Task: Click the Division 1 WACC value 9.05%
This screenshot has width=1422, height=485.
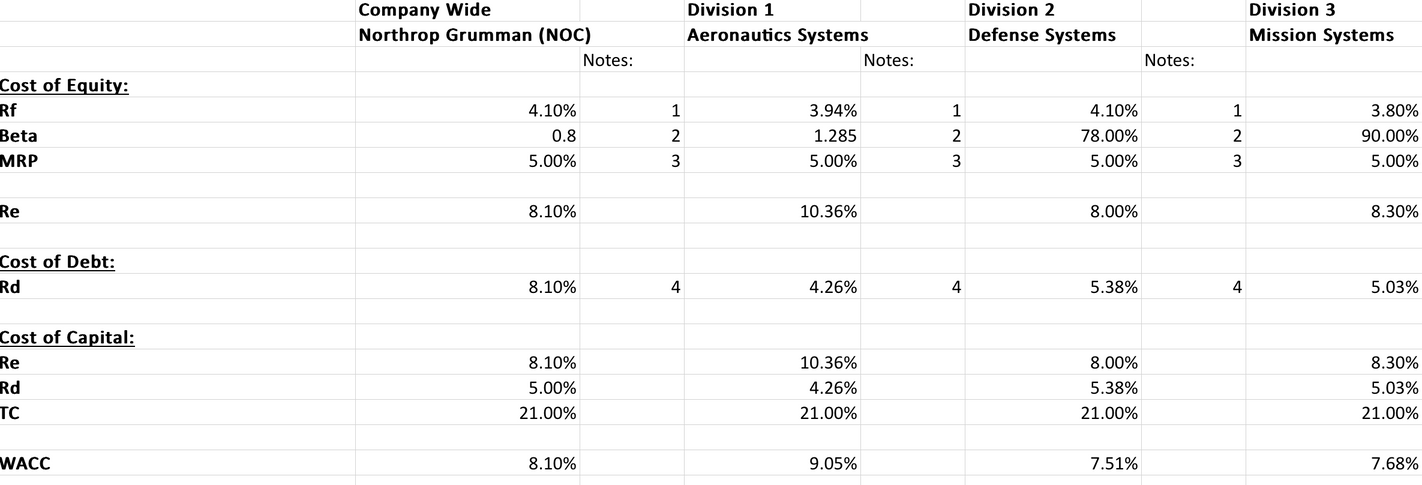Action: [x=829, y=463]
